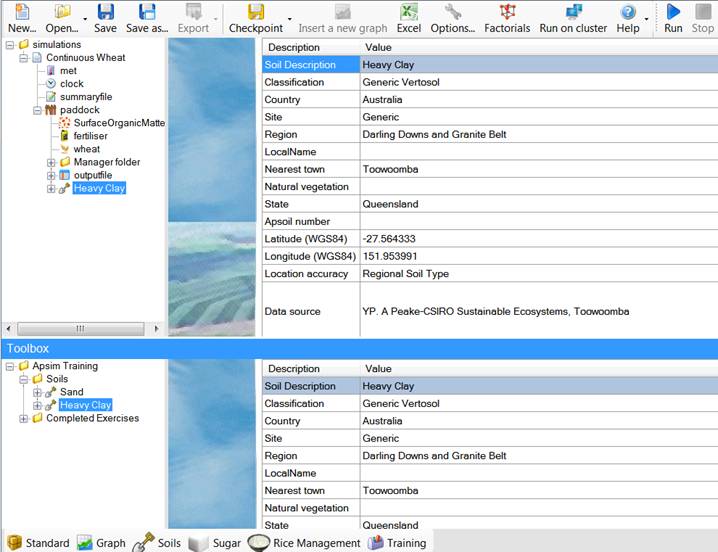Select the summaryfile node
Image resolution: width=718 pixels, height=552 pixels.
pyautogui.click(x=86, y=97)
